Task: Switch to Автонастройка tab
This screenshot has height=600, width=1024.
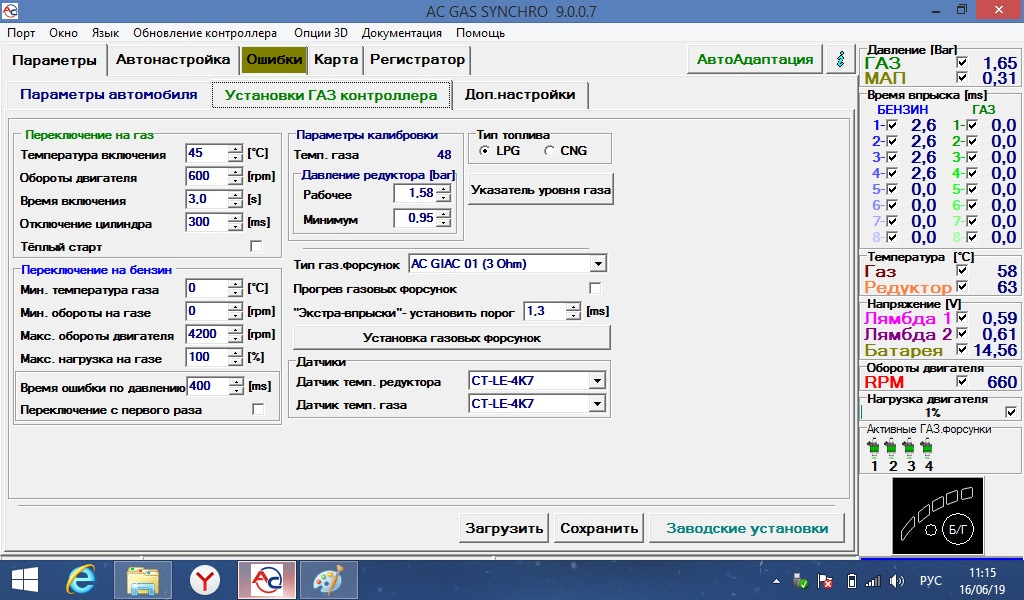Action: 173,59
